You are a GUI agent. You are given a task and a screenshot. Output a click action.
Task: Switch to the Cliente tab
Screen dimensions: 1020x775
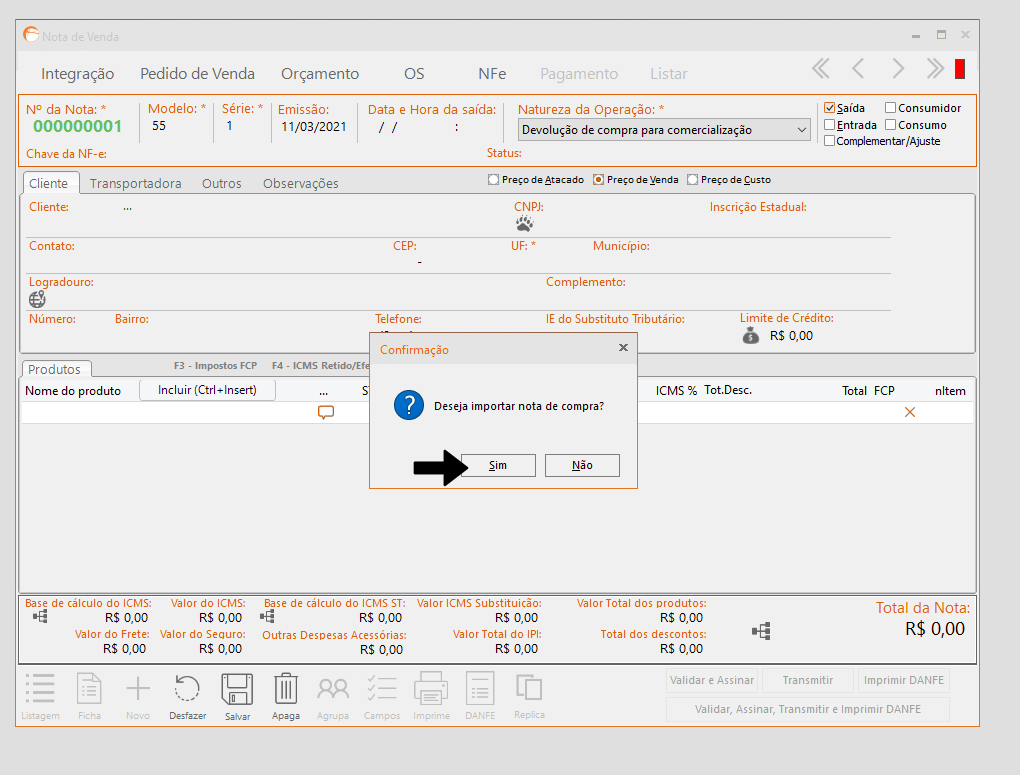(x=49, y=184)
